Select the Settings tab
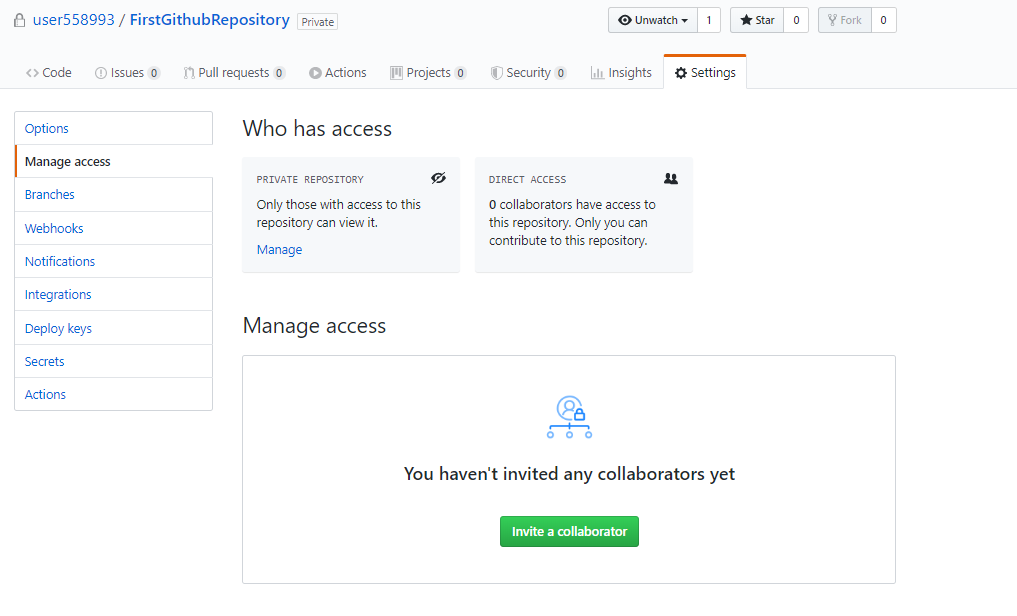 [705, 73]
